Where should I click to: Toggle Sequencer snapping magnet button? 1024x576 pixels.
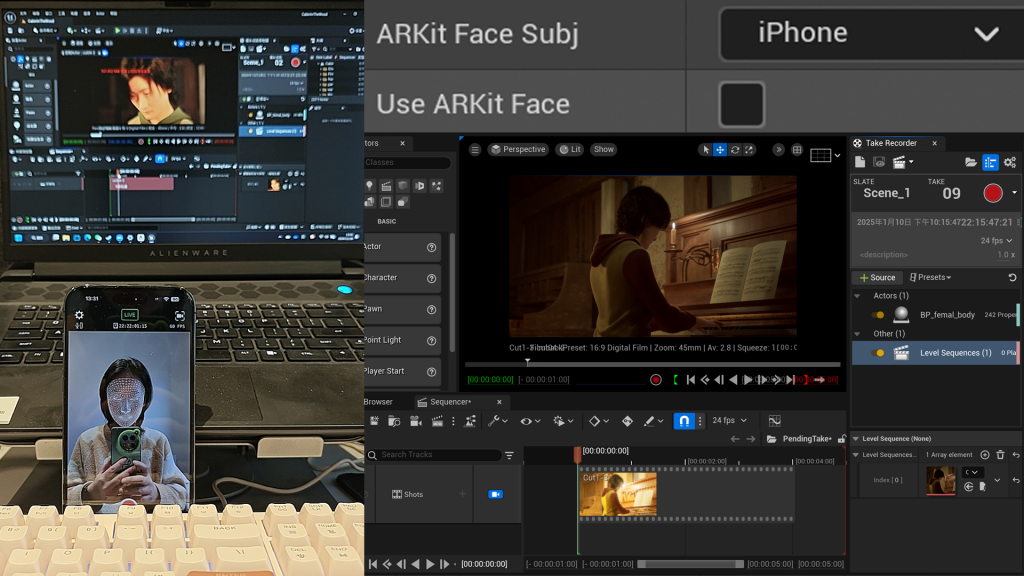click(684, 421)
